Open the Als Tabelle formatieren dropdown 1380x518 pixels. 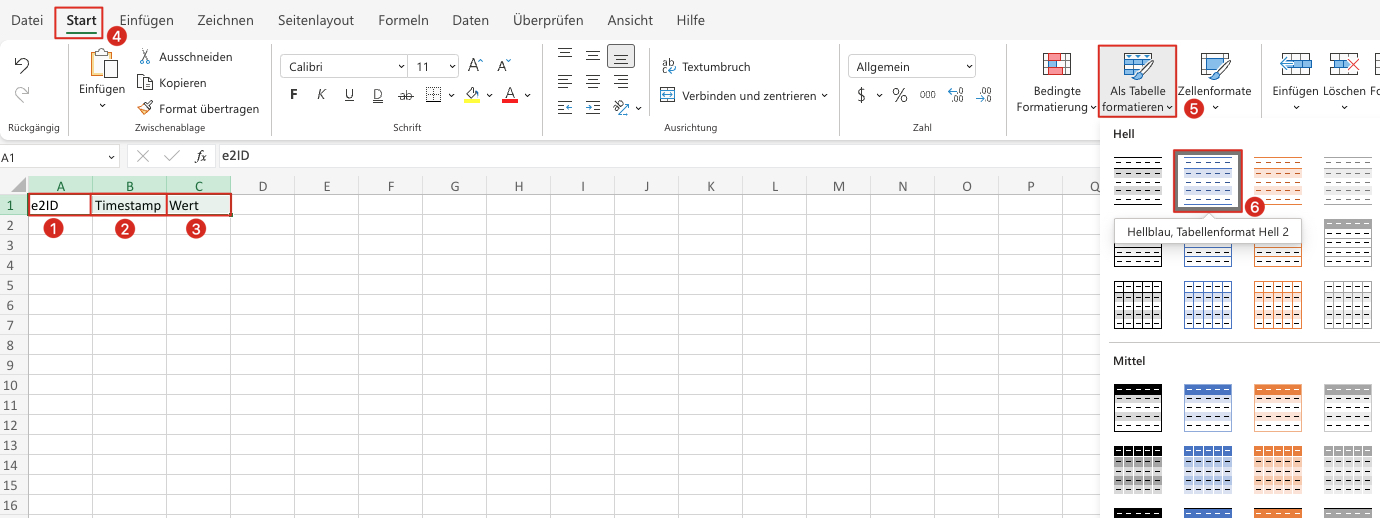(1137, 82)
